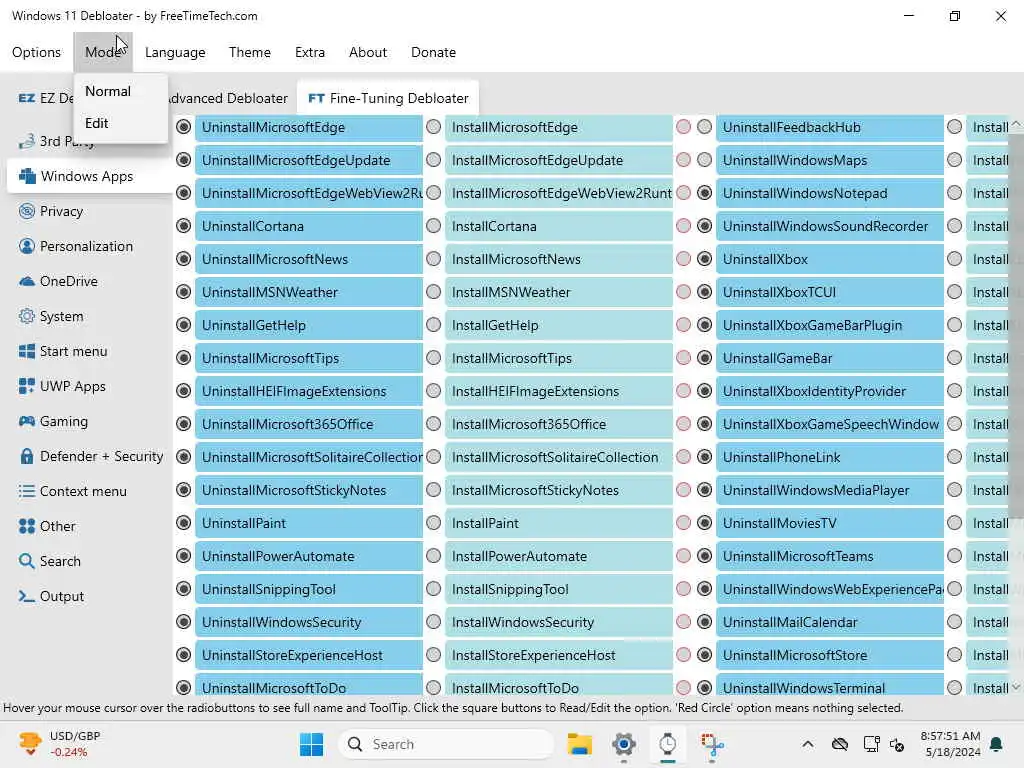Select the Privacy fingerprint icon

coord(26,211)
